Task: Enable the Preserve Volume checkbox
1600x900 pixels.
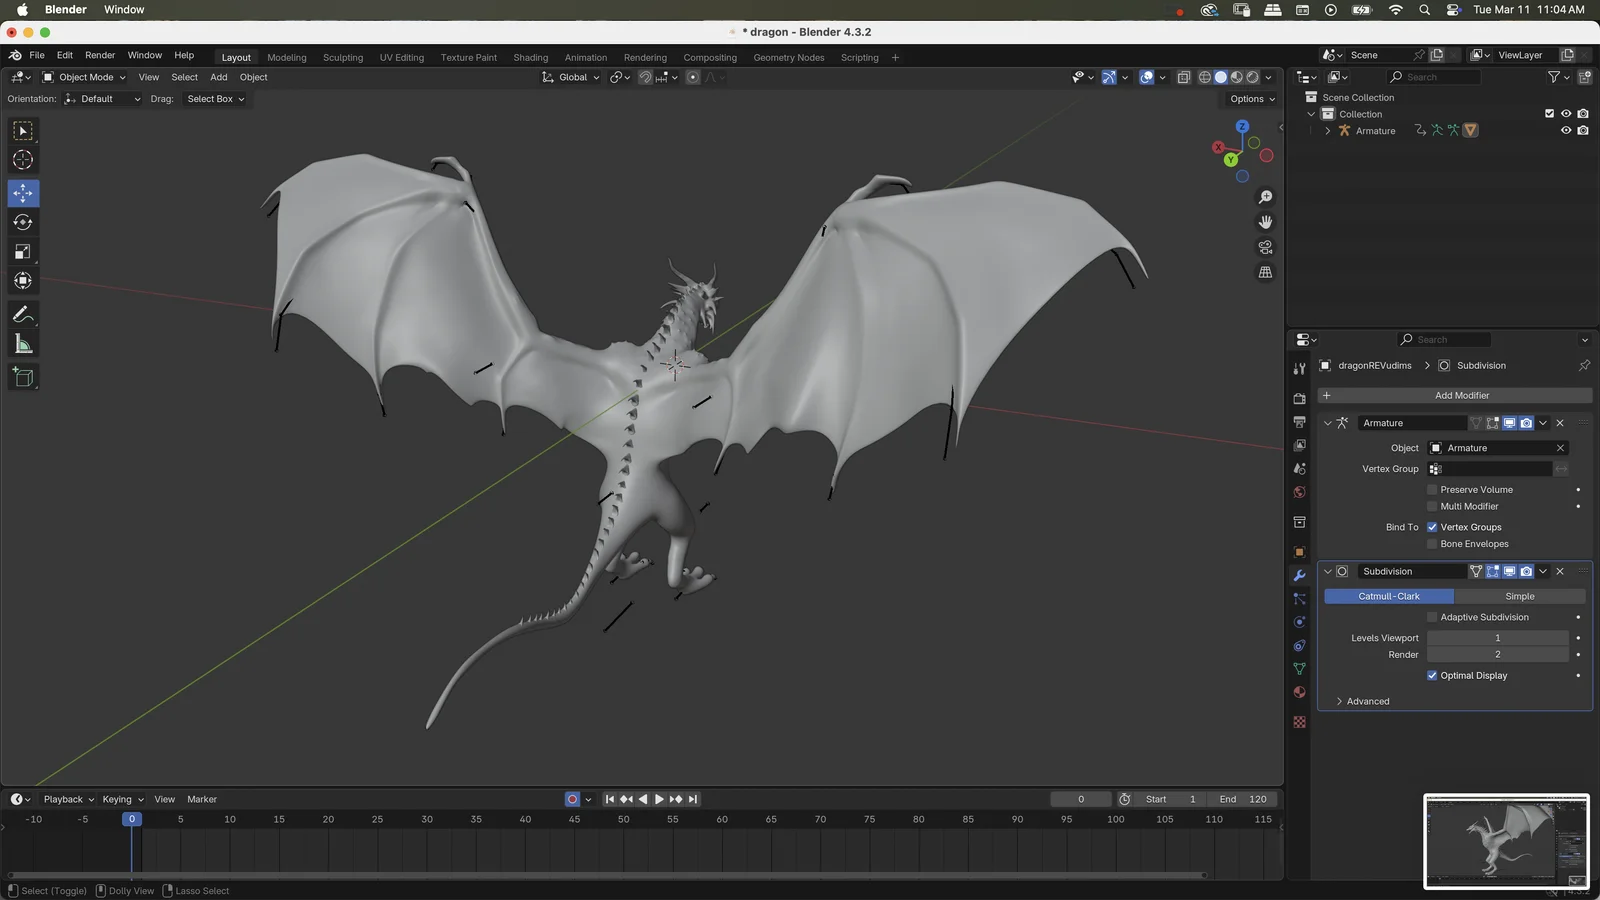Action: 1432,489
